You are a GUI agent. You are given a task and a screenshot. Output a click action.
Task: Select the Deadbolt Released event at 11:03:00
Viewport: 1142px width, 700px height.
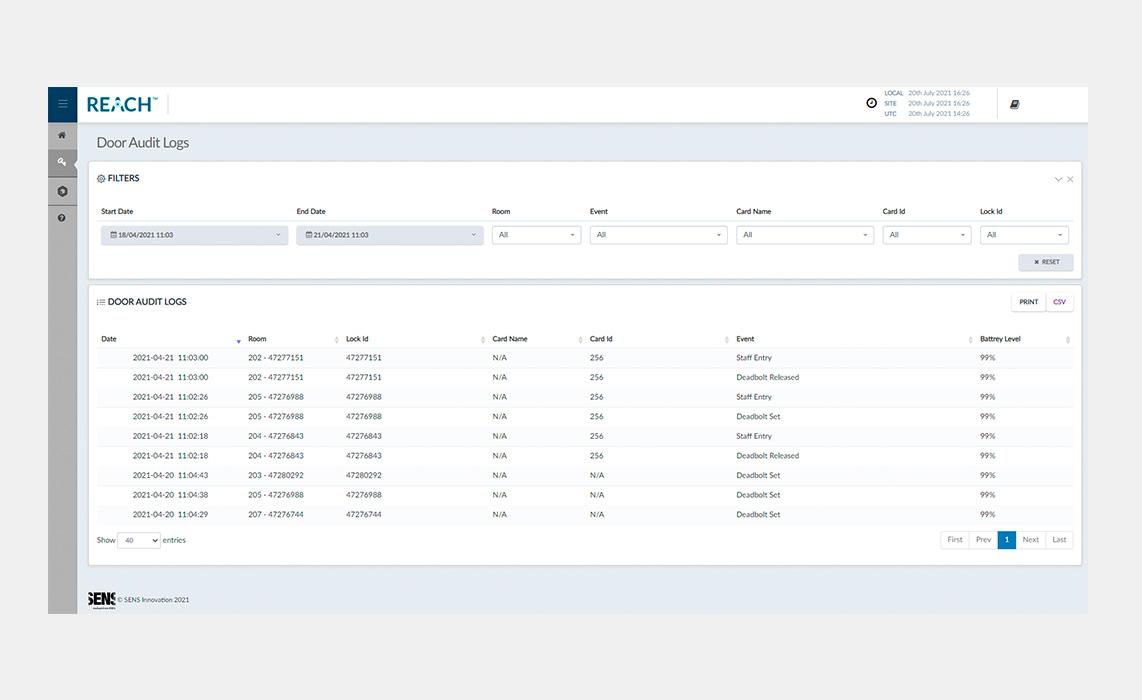tap(768, 378)
